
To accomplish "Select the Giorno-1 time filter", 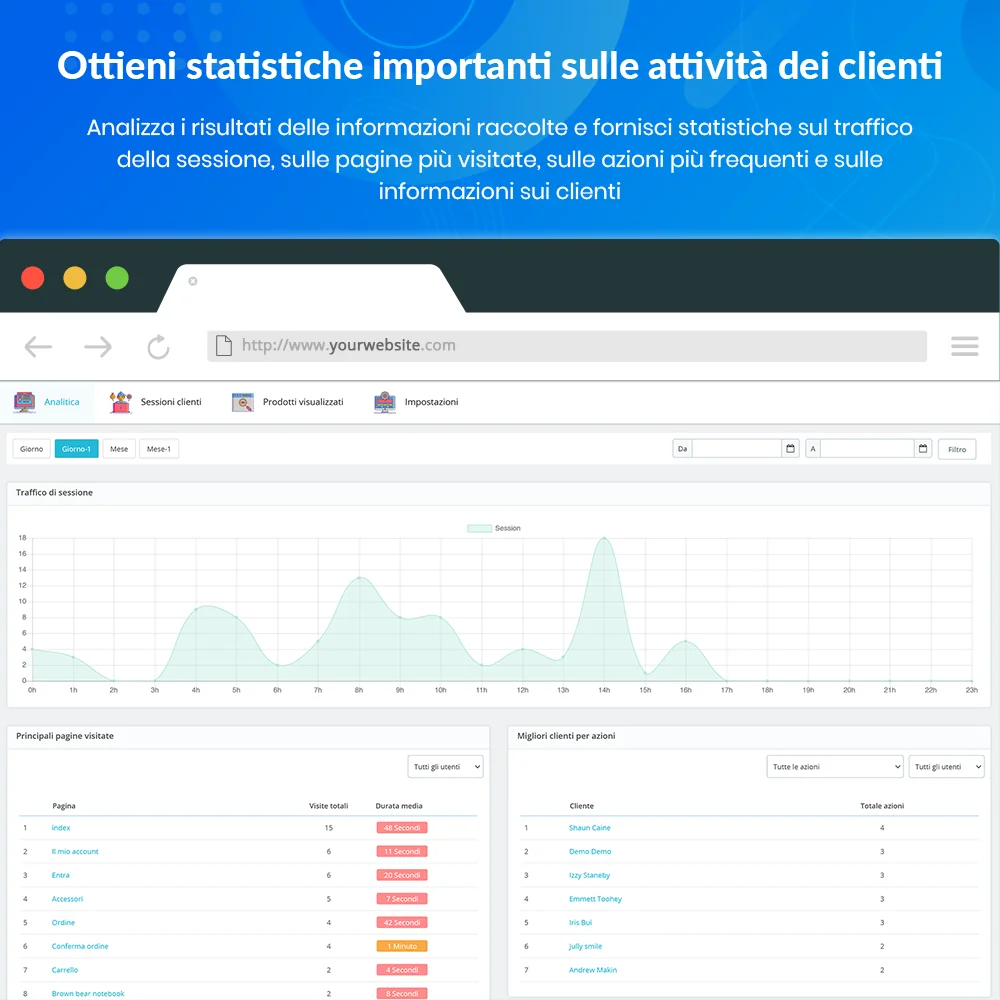I will click(76, 448).
